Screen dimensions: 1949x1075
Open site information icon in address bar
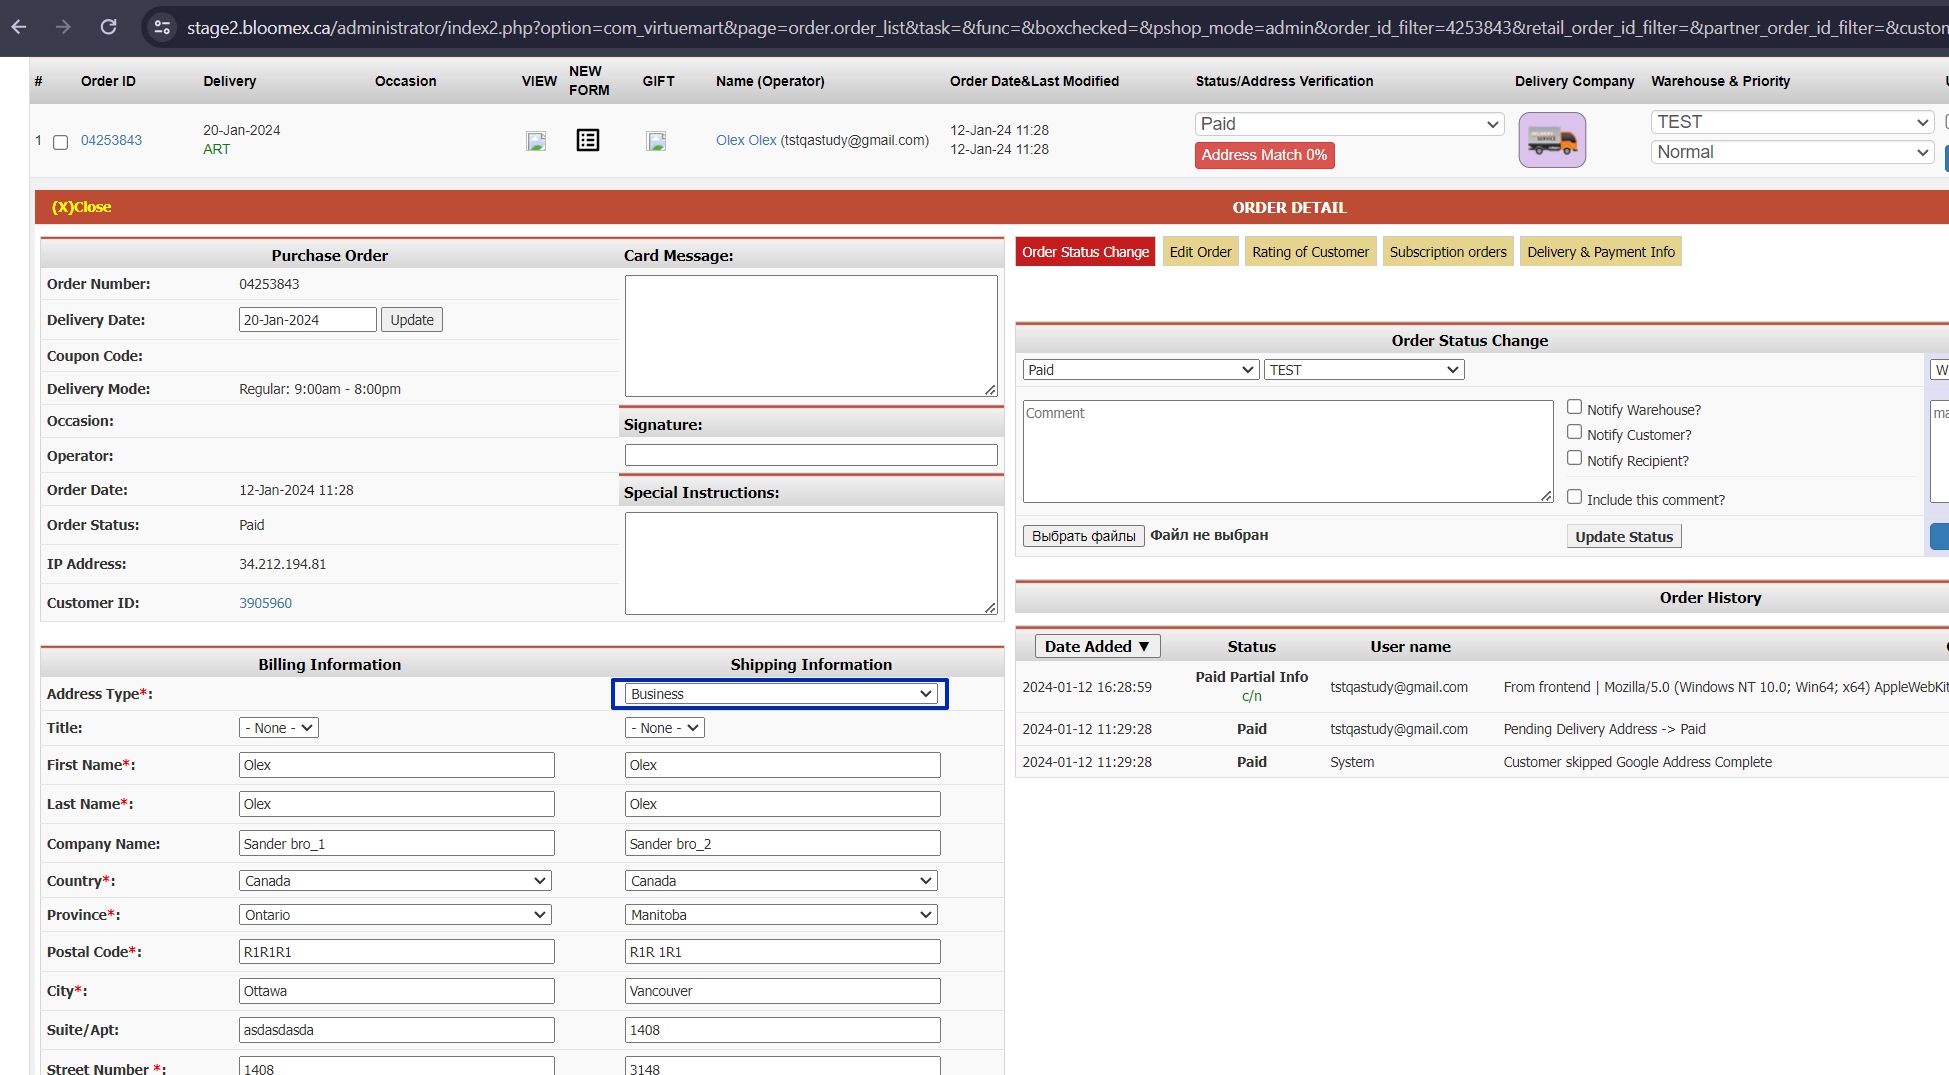(162, 27)
